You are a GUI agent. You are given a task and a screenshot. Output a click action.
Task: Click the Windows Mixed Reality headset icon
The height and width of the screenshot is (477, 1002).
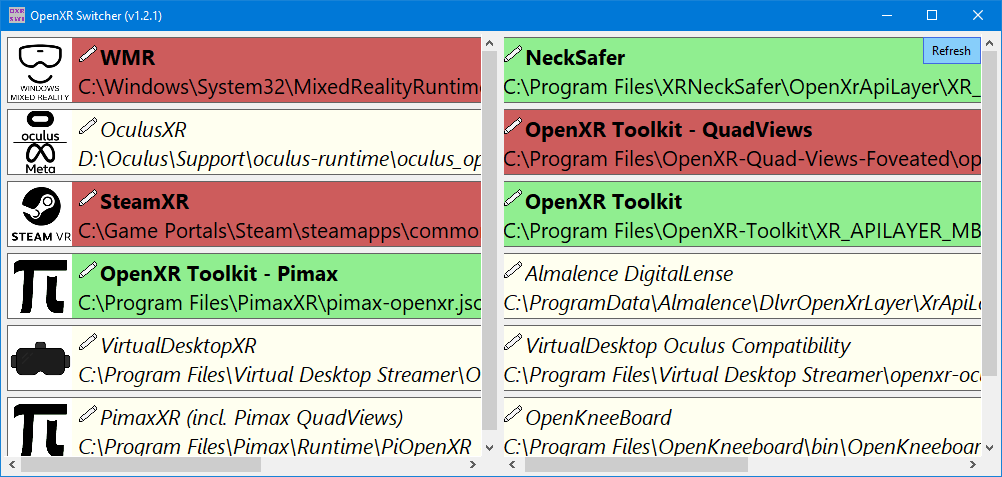(x=40, y=70)
